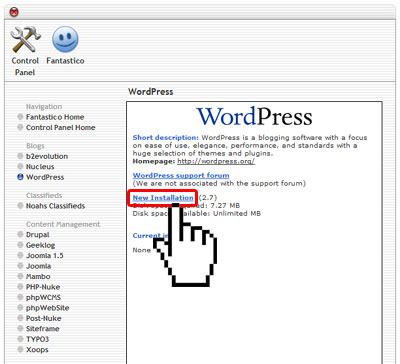Close the window with red button
The image size is (400, 364).
14,12
